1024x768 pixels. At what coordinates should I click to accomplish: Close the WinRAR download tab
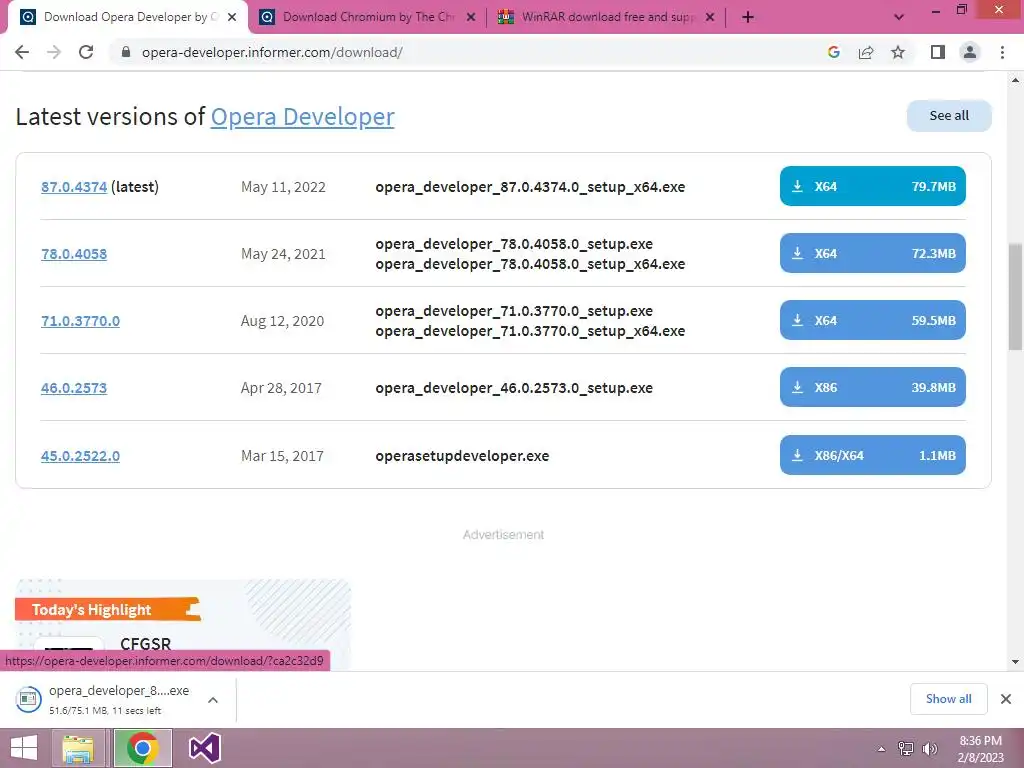(710, 17)
